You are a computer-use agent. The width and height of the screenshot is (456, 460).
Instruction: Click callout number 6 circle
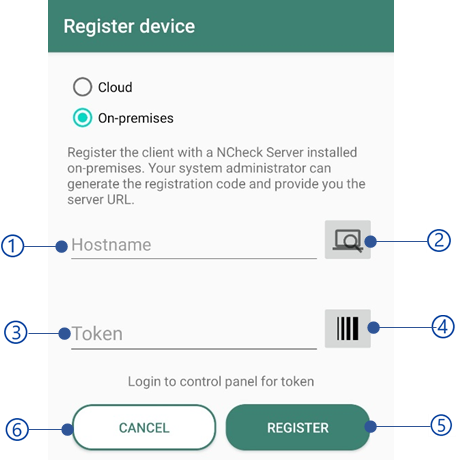tap(17, 429)
